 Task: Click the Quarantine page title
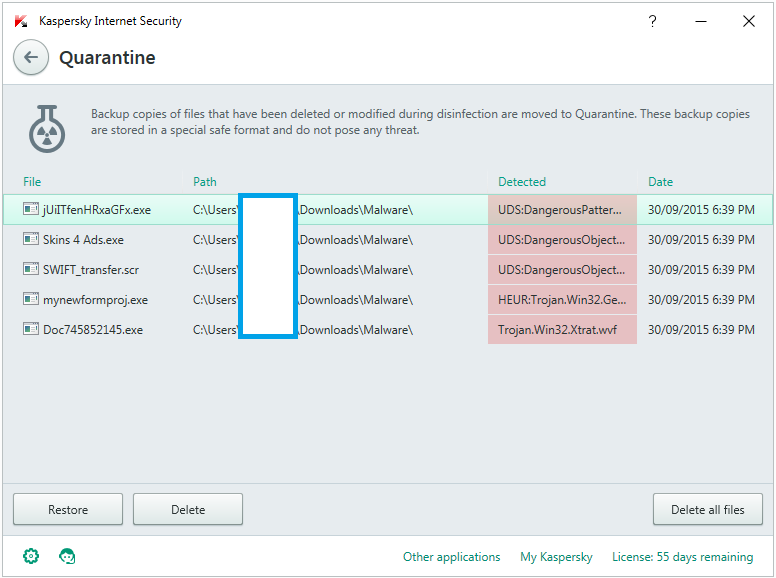coord(107,58)
